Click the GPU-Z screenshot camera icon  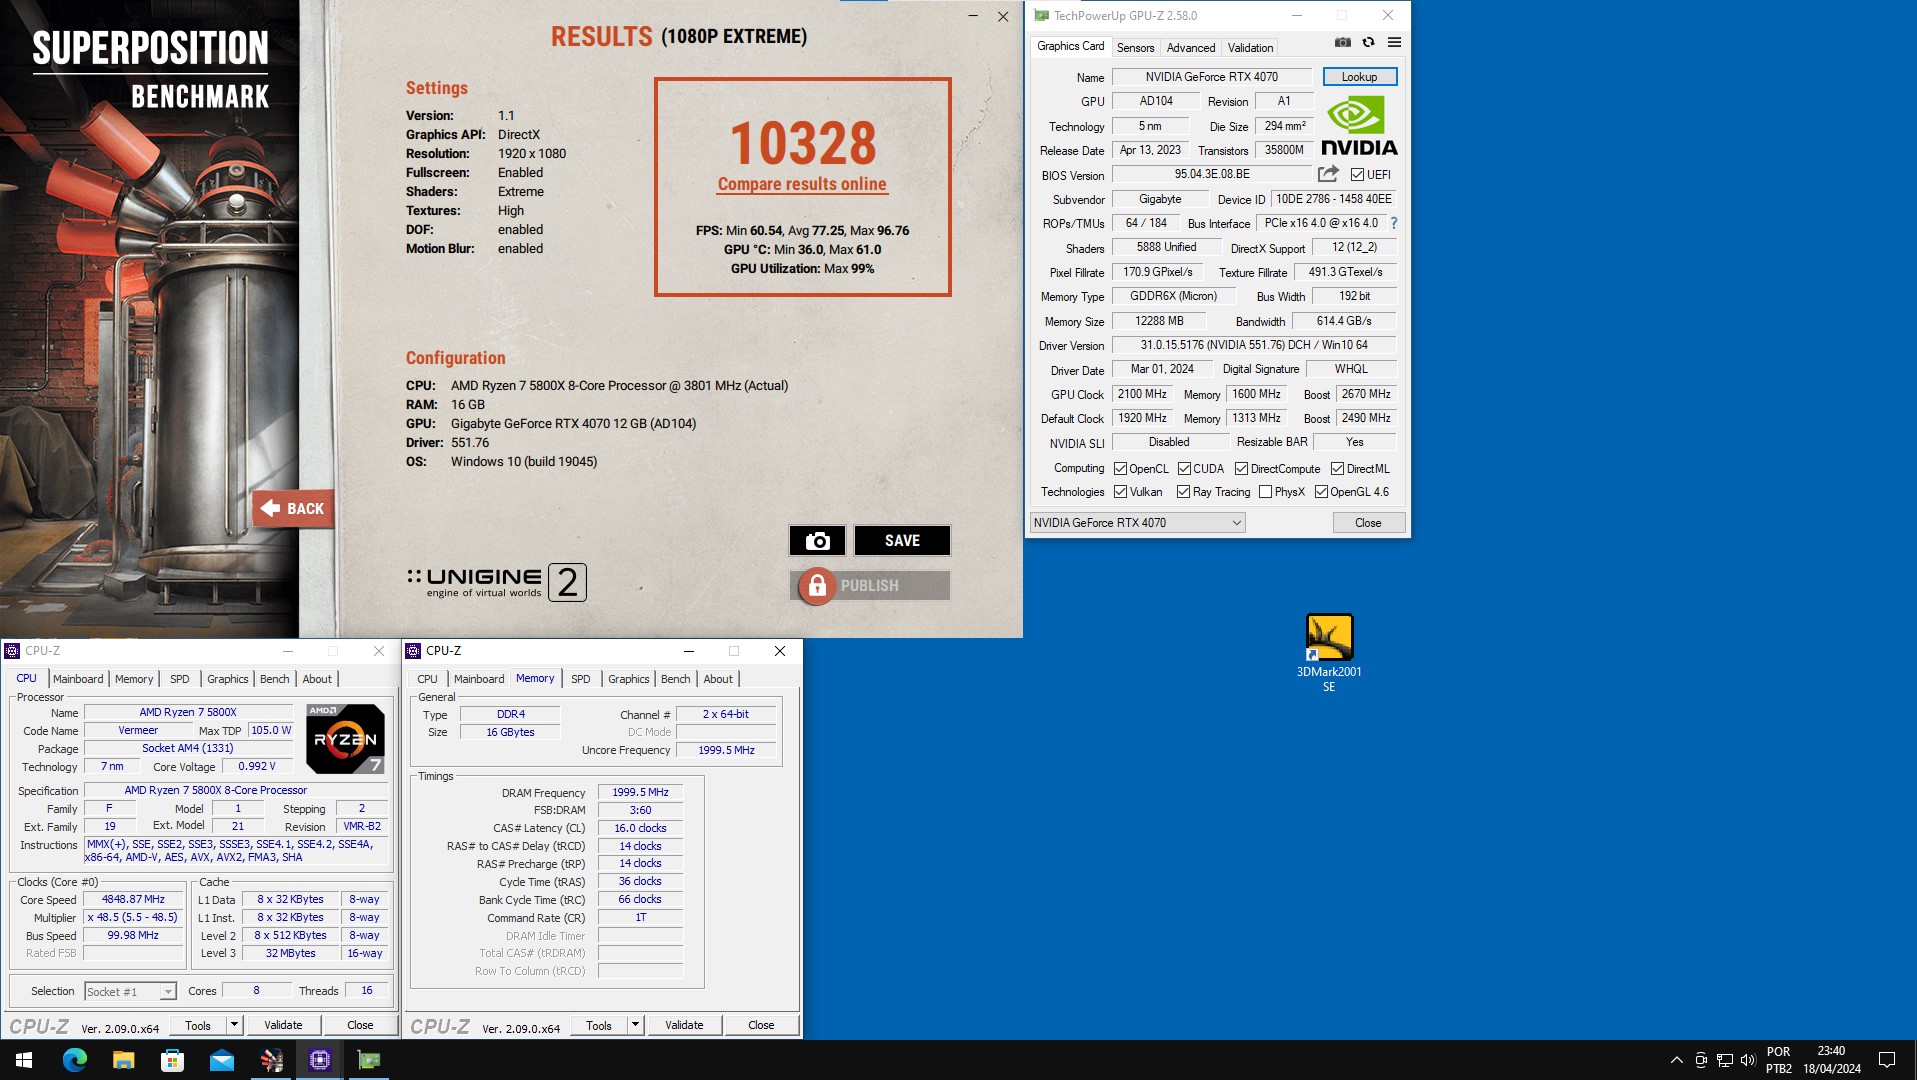coord(1342,42)
